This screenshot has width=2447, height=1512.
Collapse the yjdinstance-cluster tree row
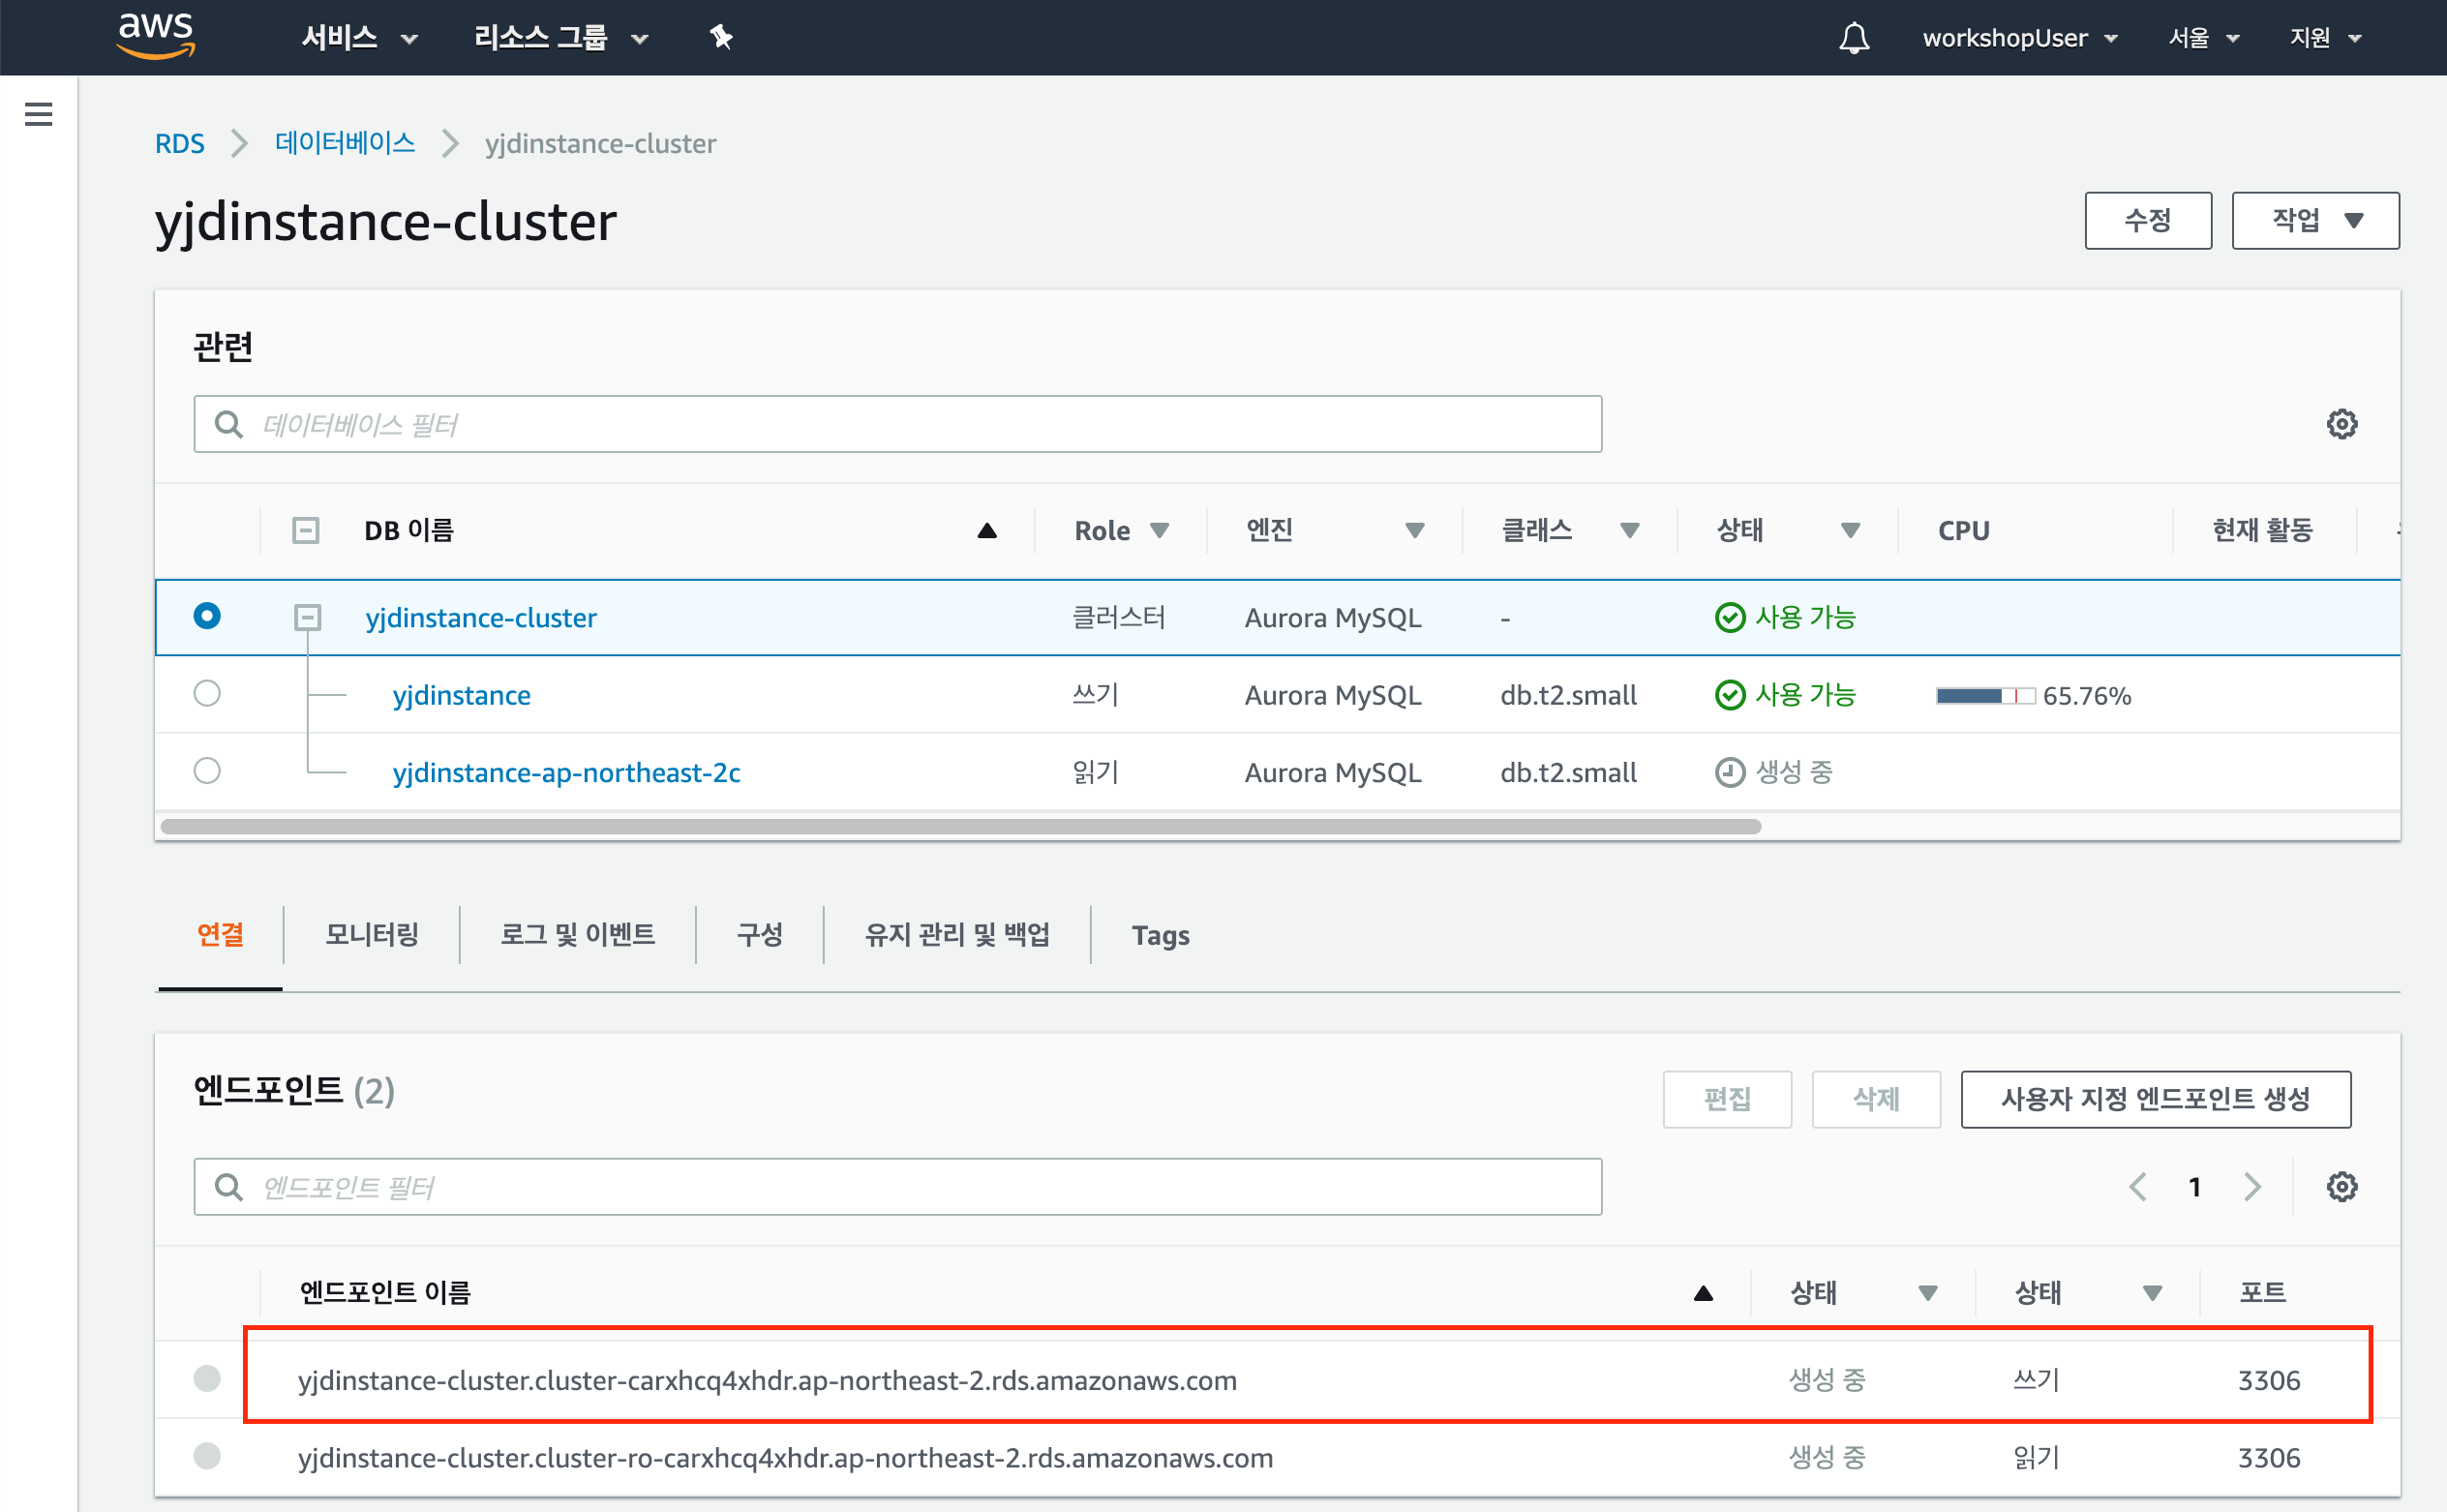[308, 618]
